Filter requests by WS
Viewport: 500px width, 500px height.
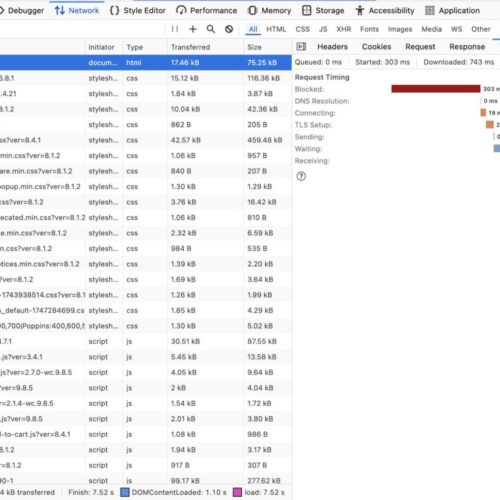(x=456, y=29)
